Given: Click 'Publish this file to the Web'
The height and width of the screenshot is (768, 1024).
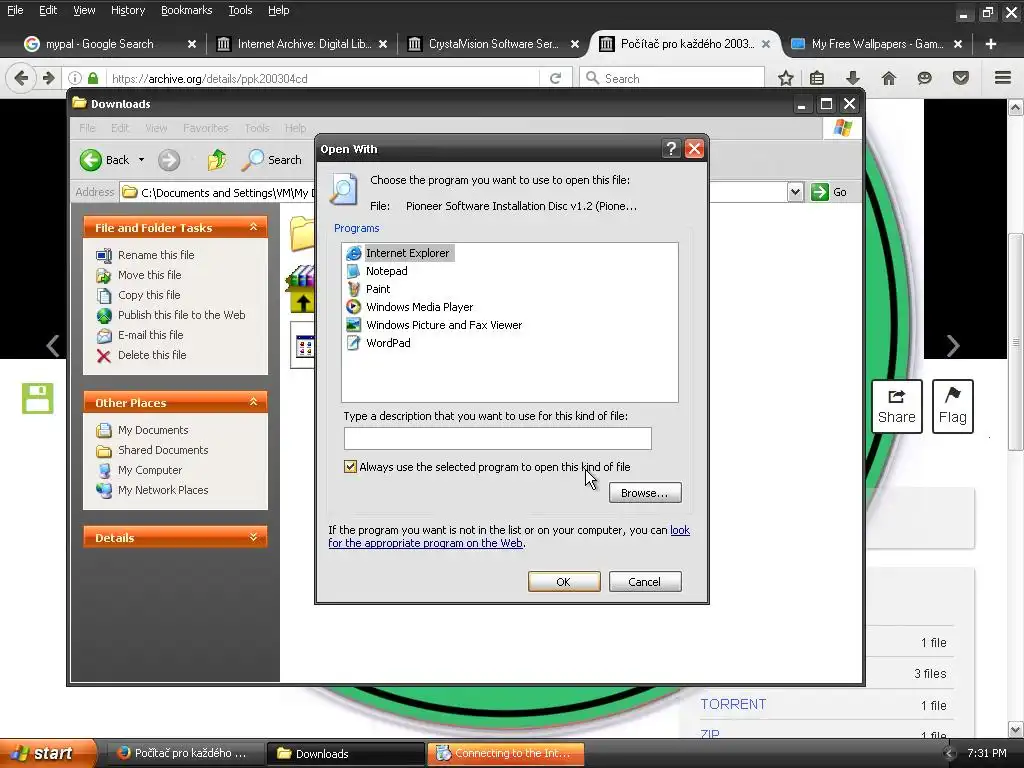Looking at the screenshot, I should [181, 315].
